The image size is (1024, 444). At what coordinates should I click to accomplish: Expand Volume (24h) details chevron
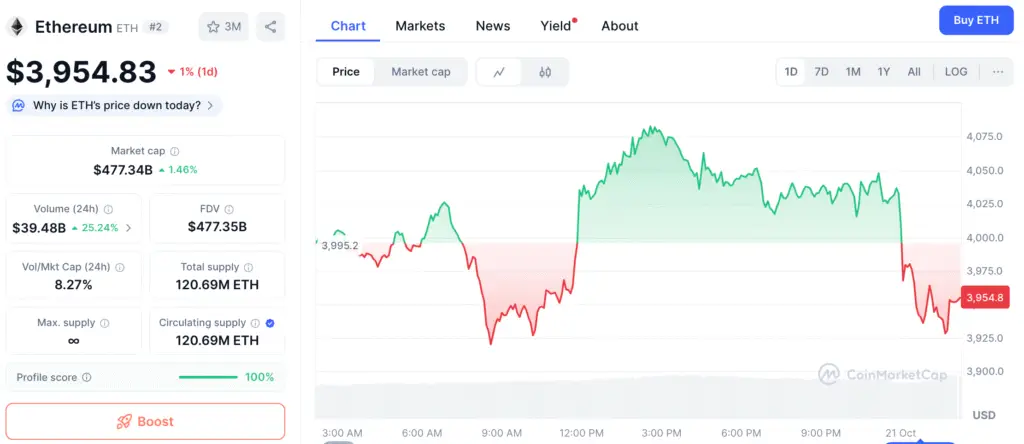coord(127,228)
